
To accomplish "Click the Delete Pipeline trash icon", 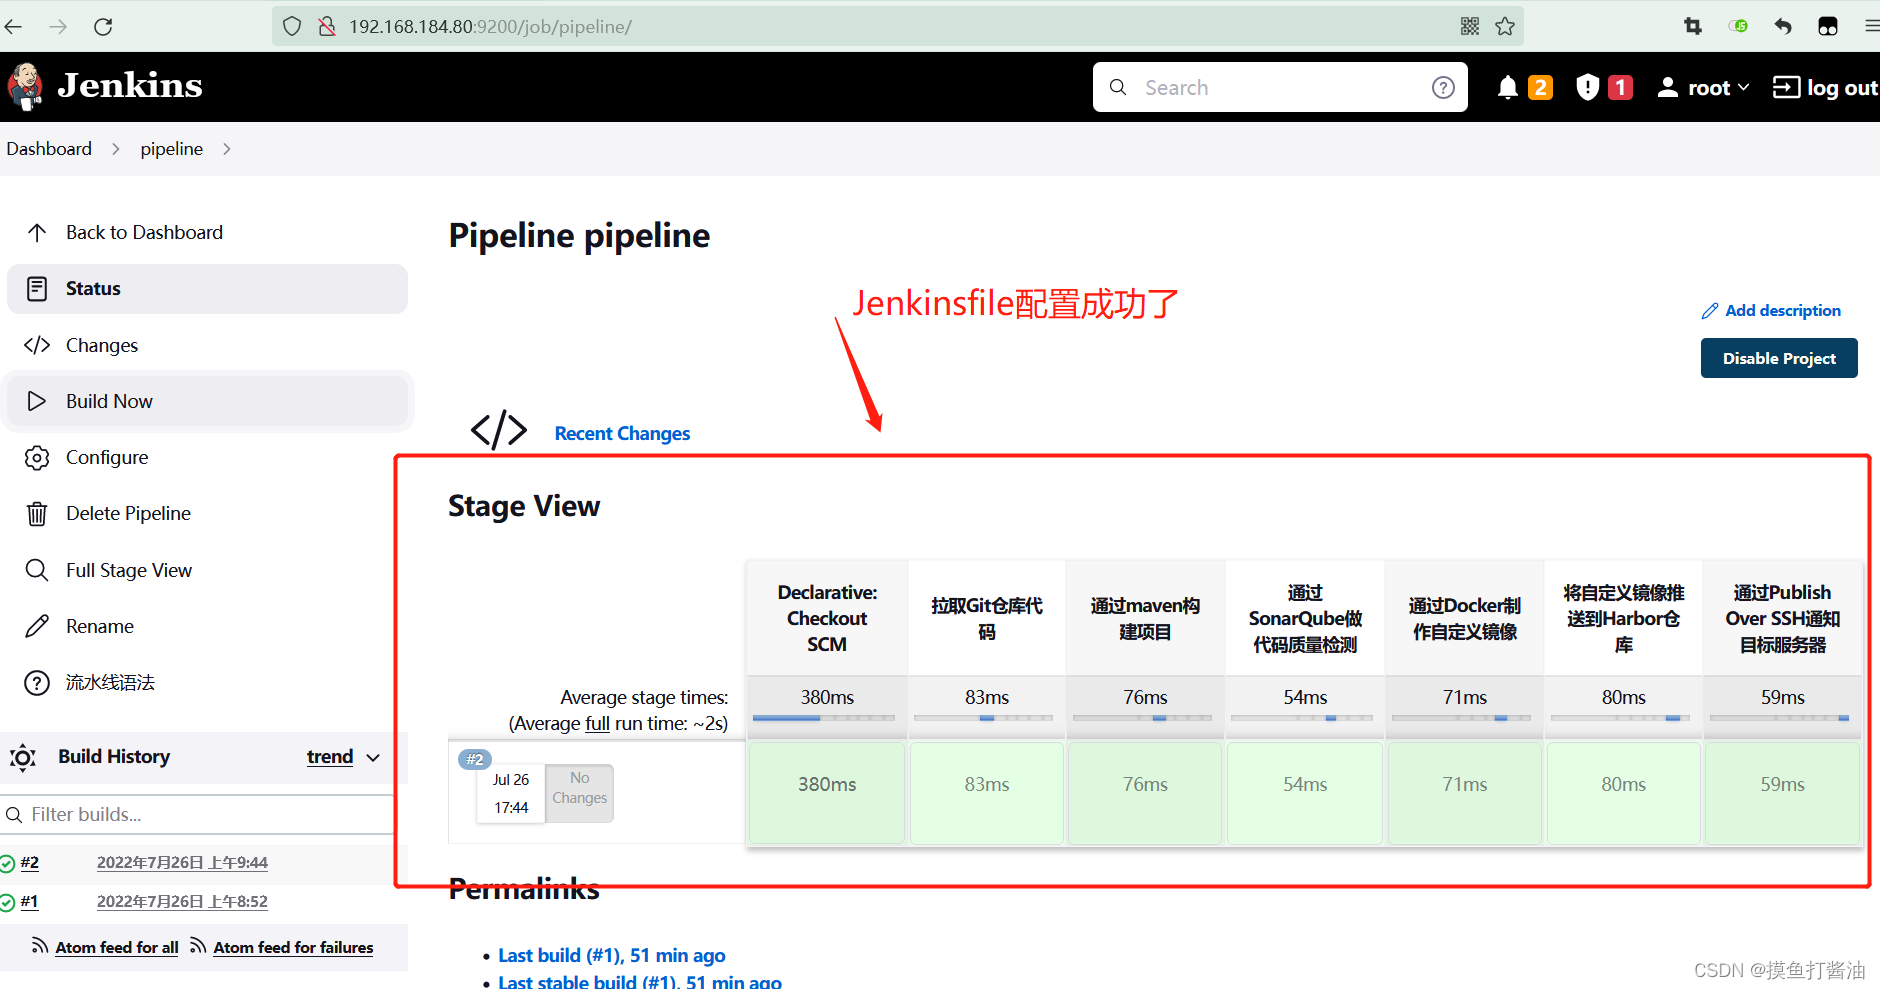I will point(37,514).
